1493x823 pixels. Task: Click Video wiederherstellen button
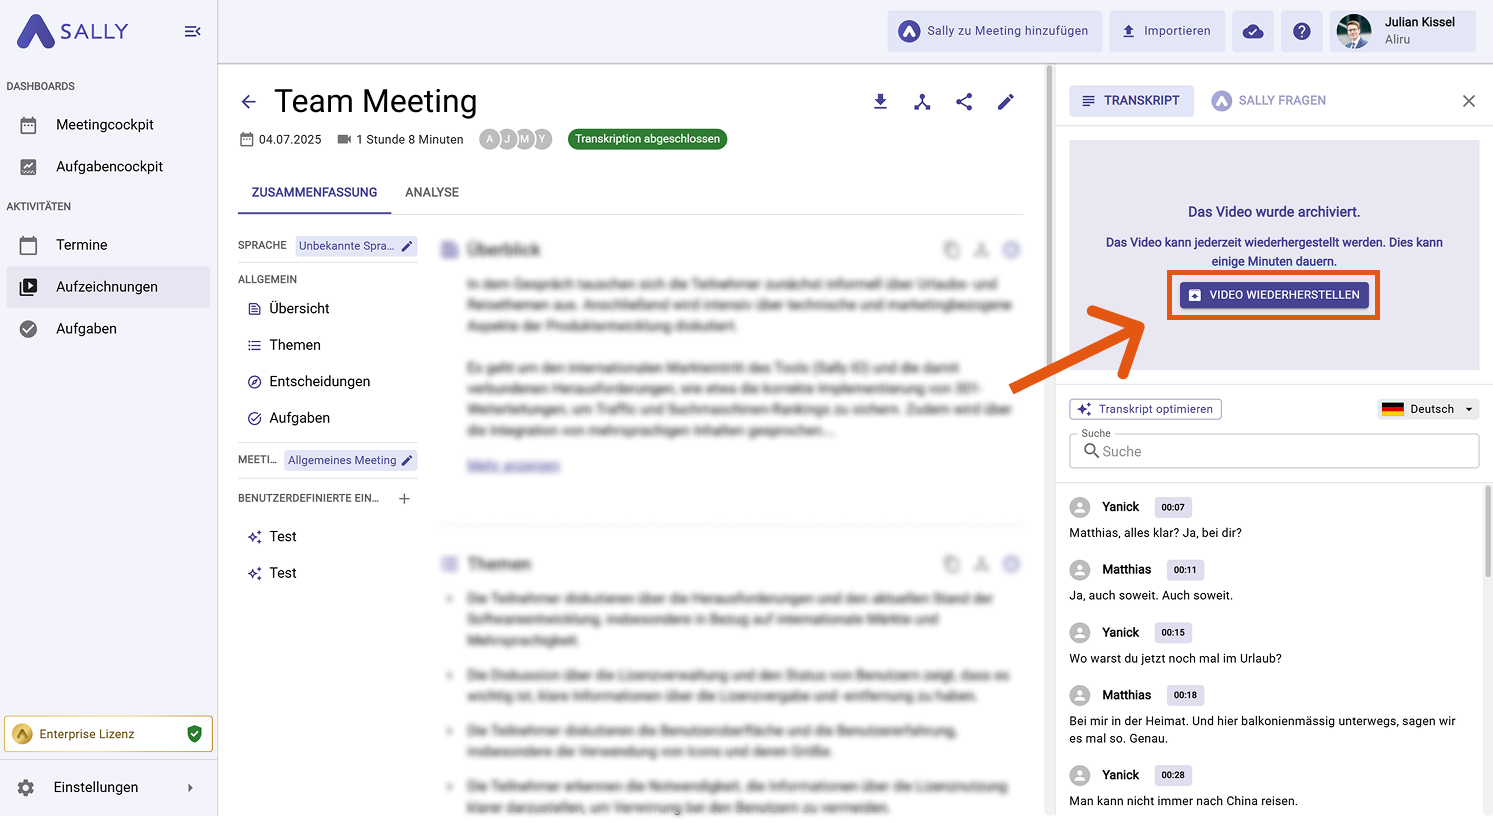point(1273,295)
